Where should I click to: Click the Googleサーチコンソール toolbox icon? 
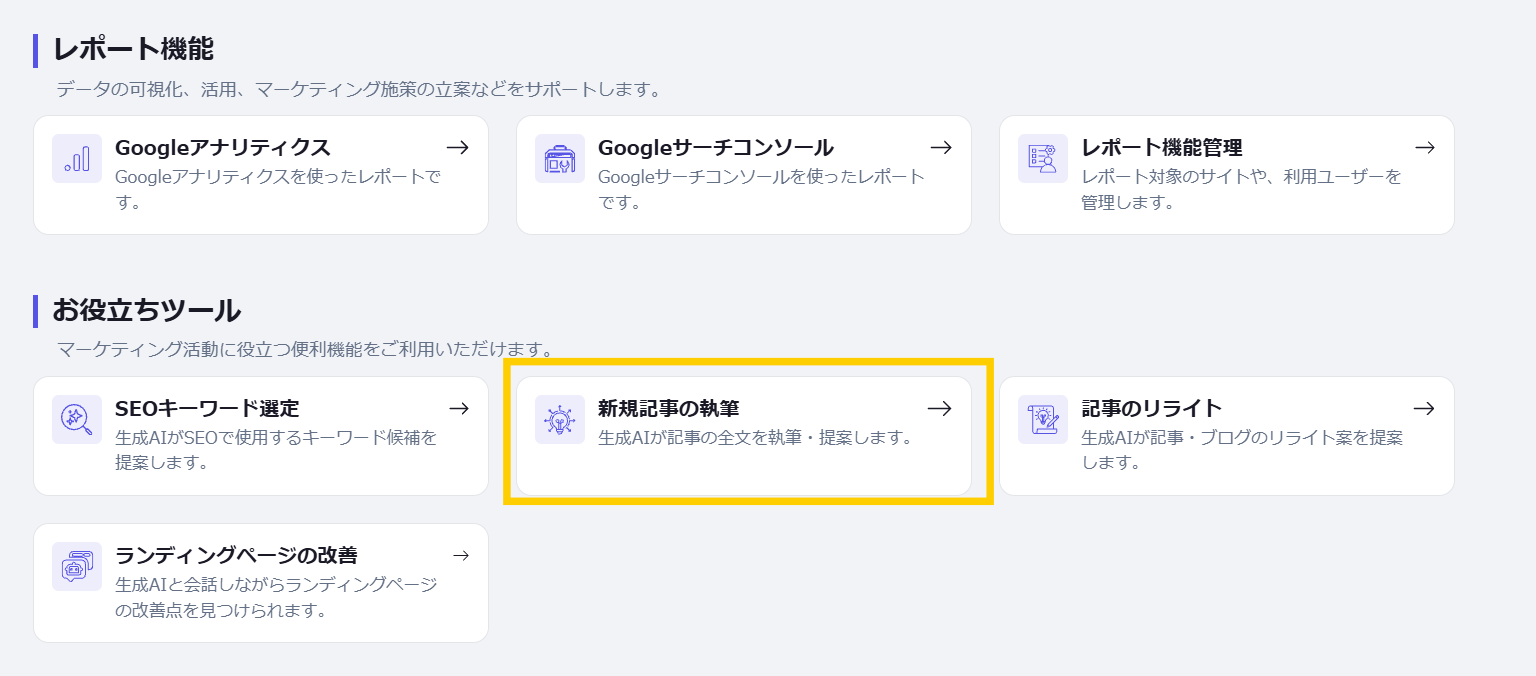click(x=560, y=158)
